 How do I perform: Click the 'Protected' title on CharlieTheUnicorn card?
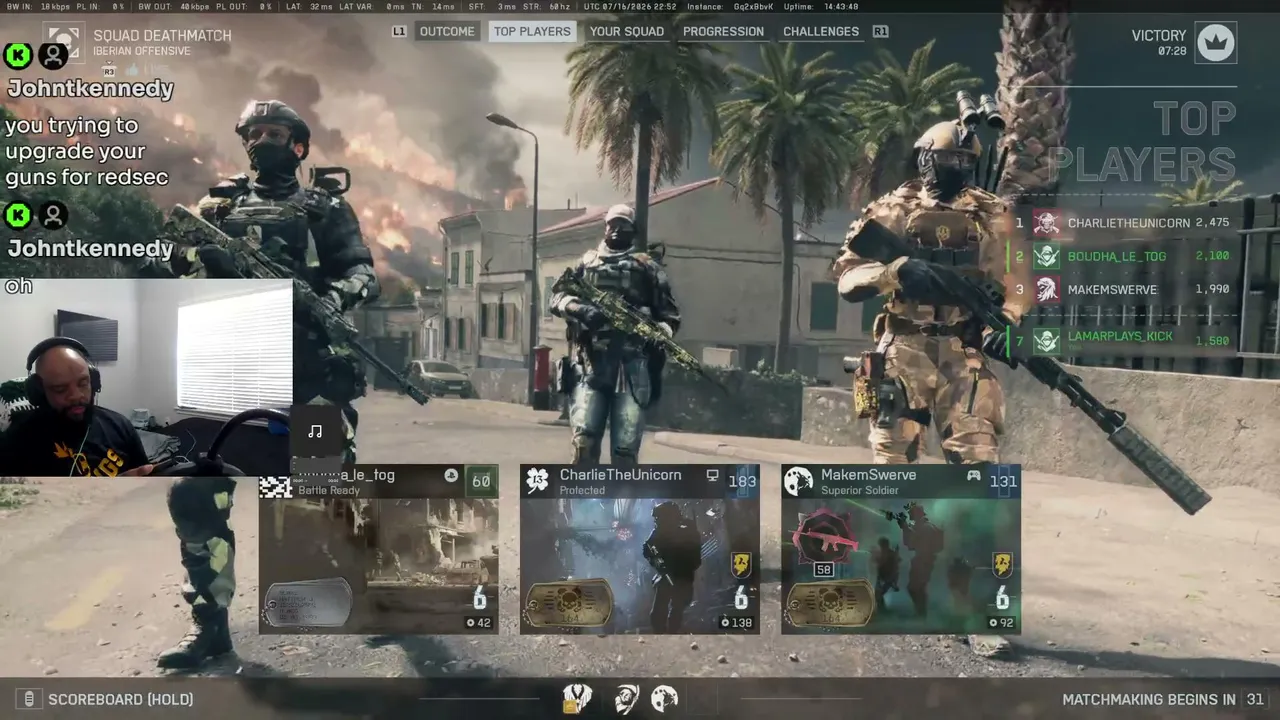[x=582, y=491]
